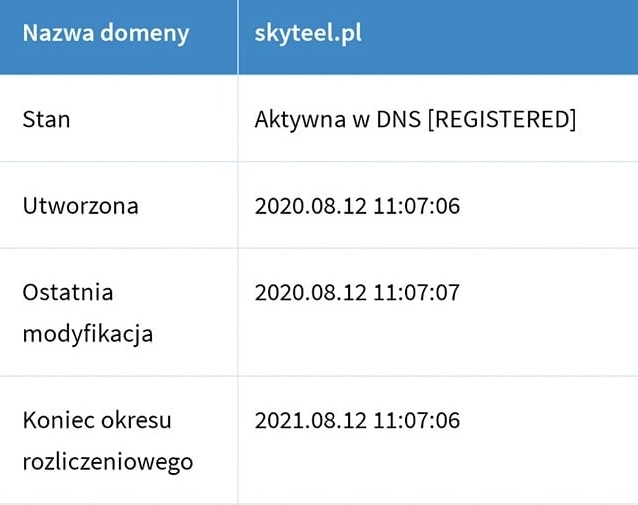Viewport: 638px width, 505px height.
Task: Click the word 'modyfikacja' in label
Action: (x=87, y=334)
